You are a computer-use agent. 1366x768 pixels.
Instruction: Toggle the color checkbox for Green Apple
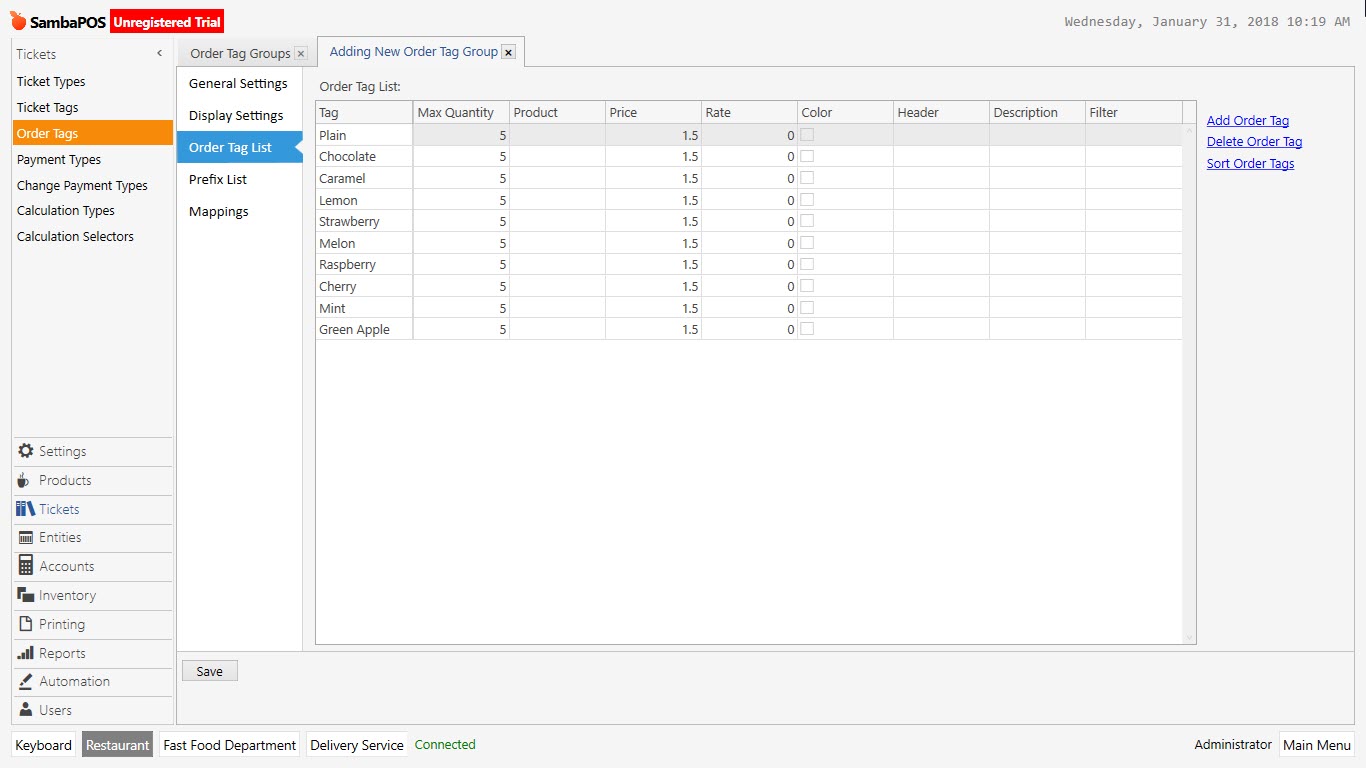pos(807,329)
